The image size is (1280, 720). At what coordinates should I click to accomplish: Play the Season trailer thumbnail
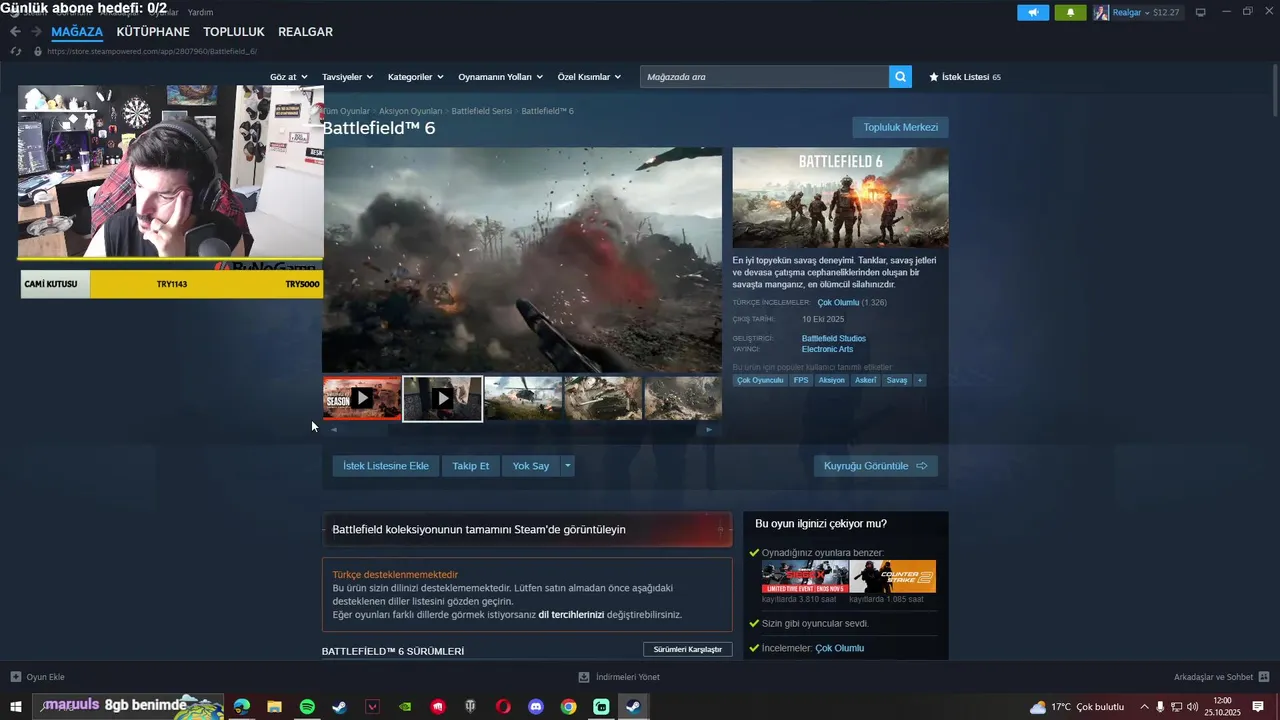(361, 398)
